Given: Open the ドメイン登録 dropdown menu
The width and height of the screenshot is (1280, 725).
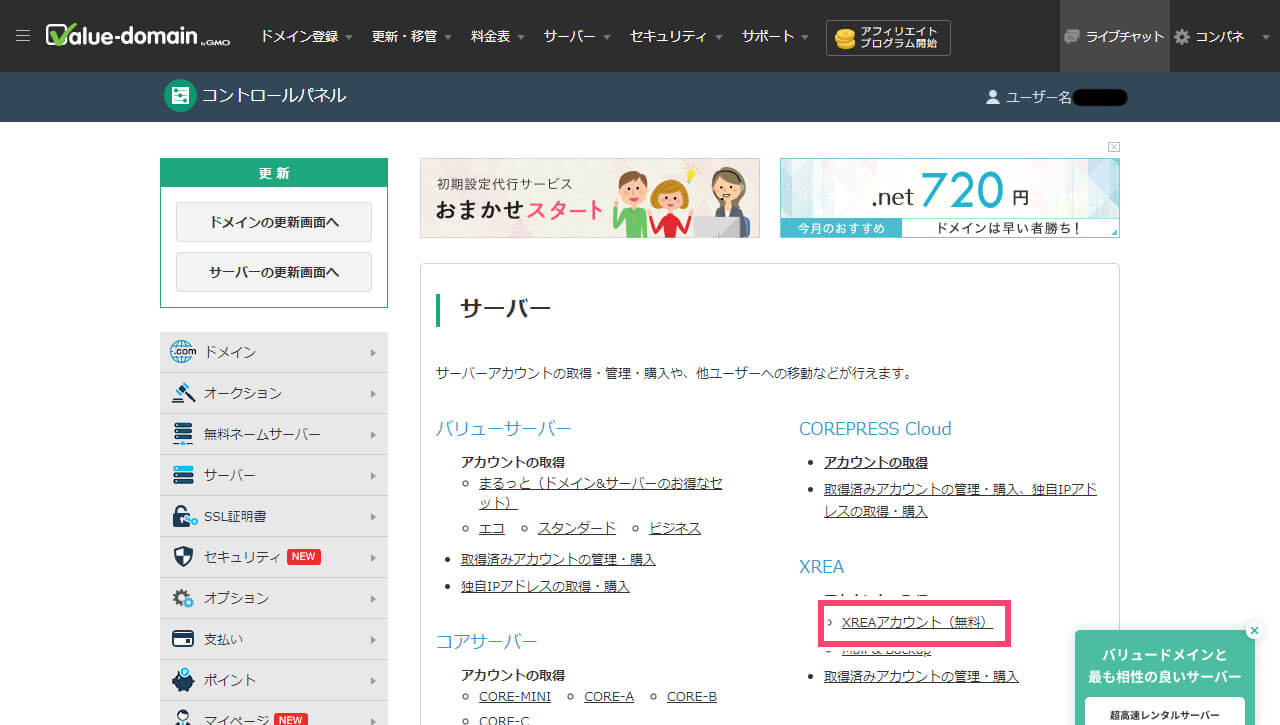Looking at the screenshot, I should 306,36.
